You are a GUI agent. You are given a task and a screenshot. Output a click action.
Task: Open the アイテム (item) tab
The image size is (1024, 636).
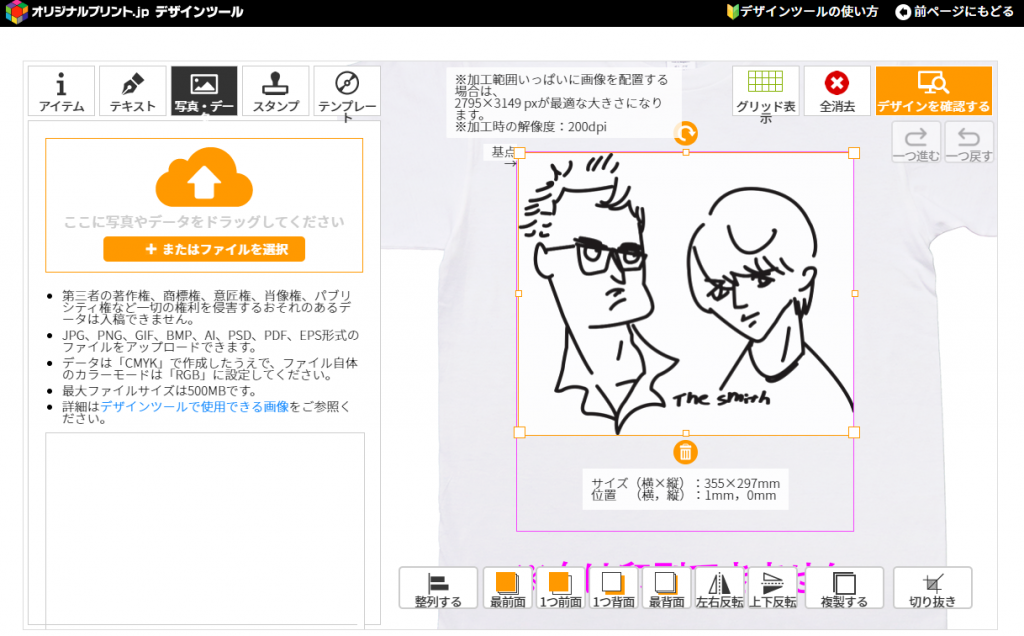(61, 91)
